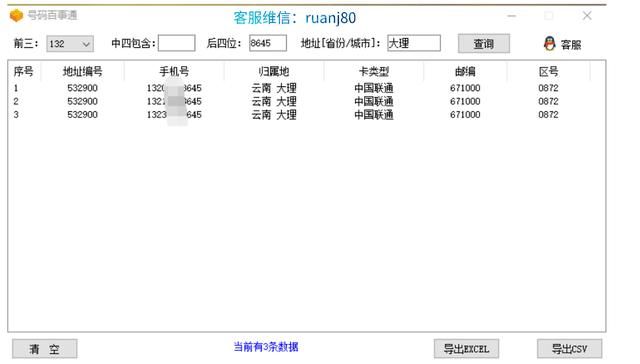
Task: Click area code 0872 in row 1
Action: [x=548, y=88]
